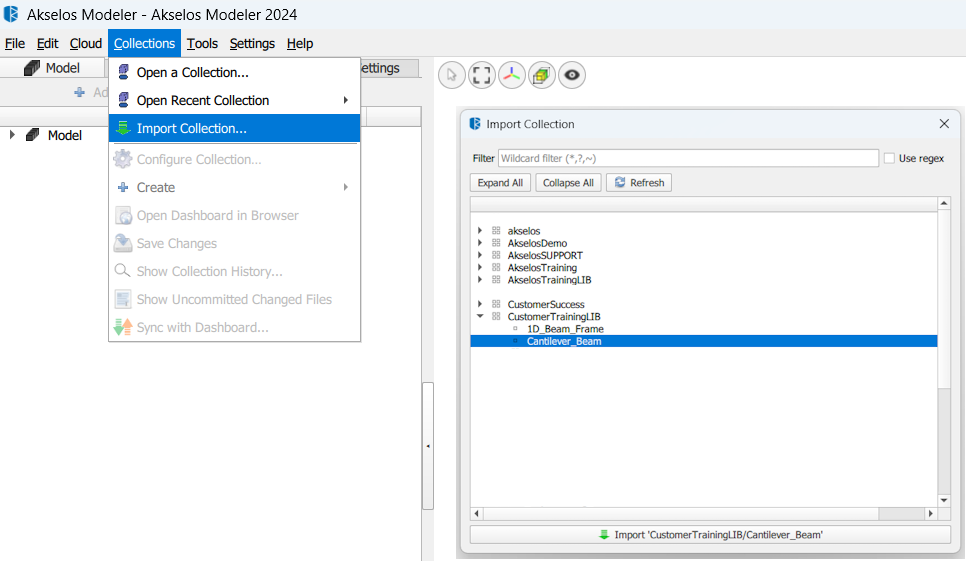
Task: Open the Help menu
Action: point(300,44)
